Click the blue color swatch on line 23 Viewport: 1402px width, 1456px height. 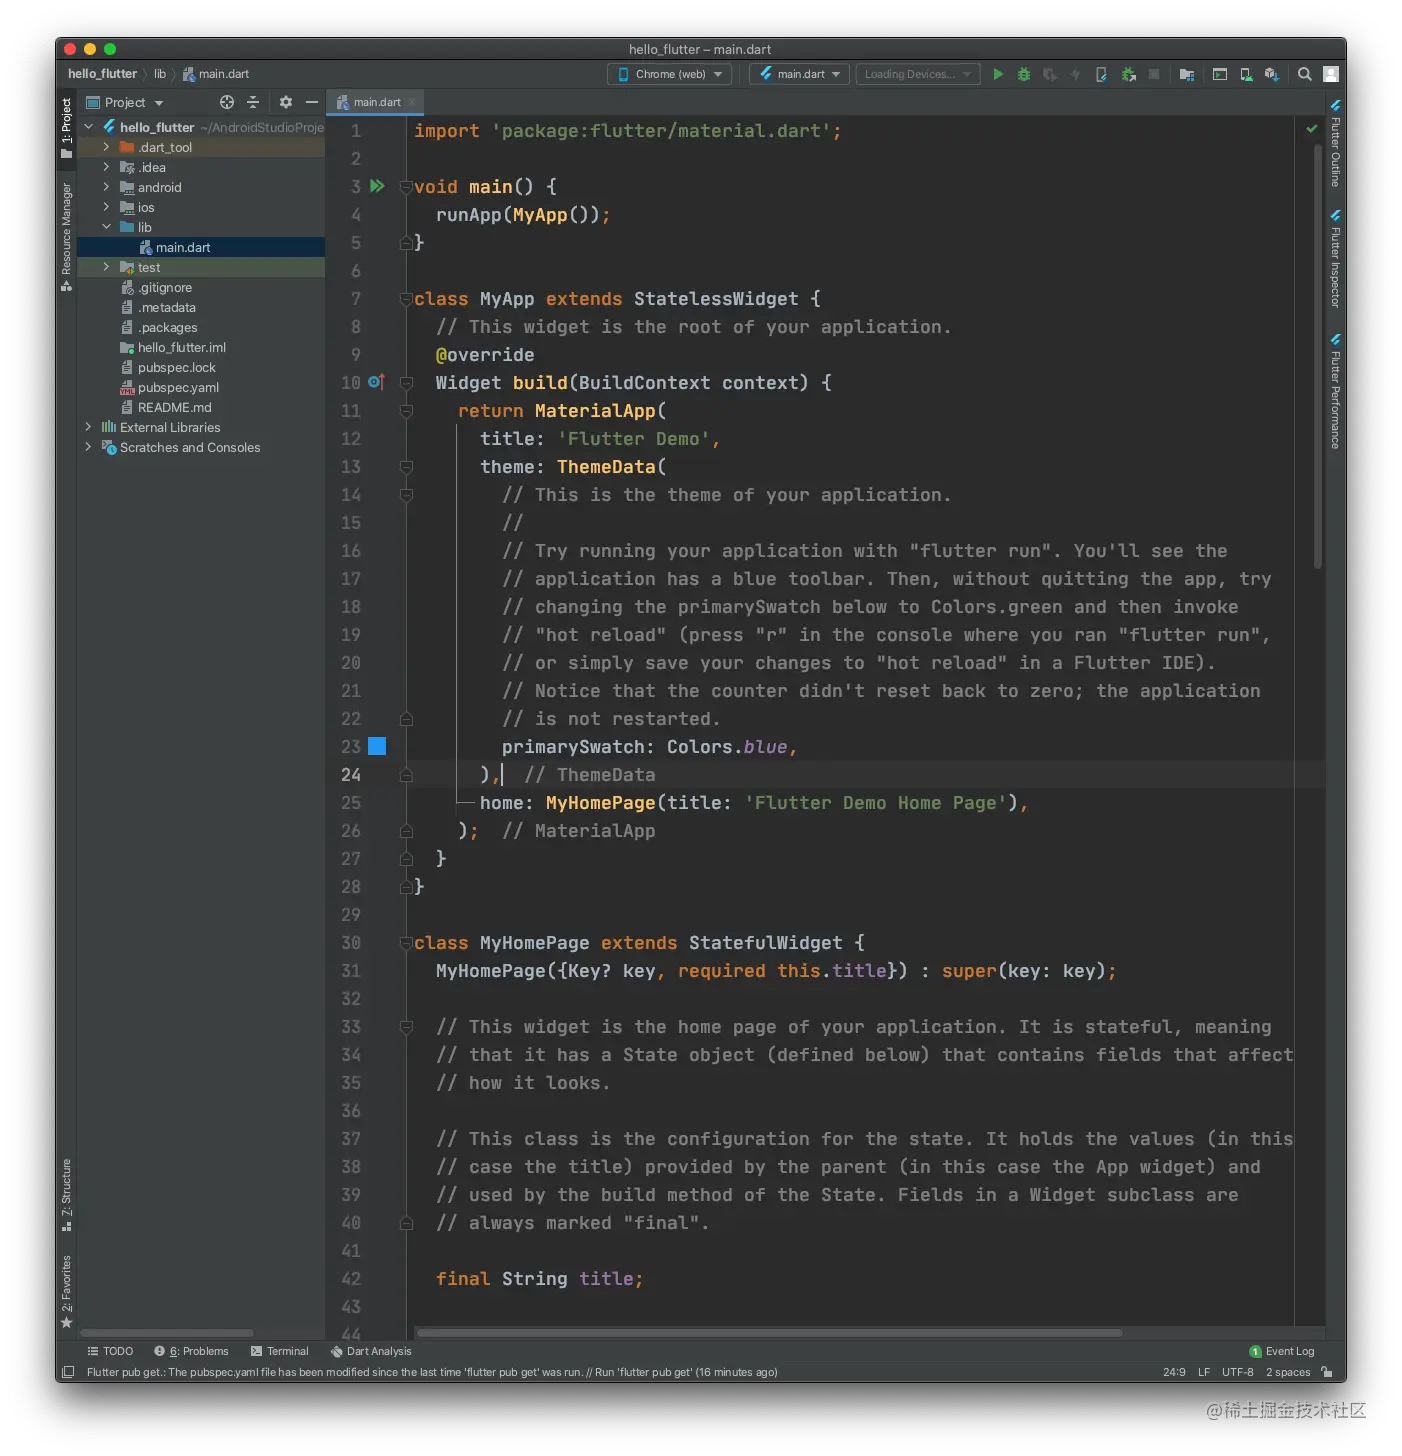377,746
